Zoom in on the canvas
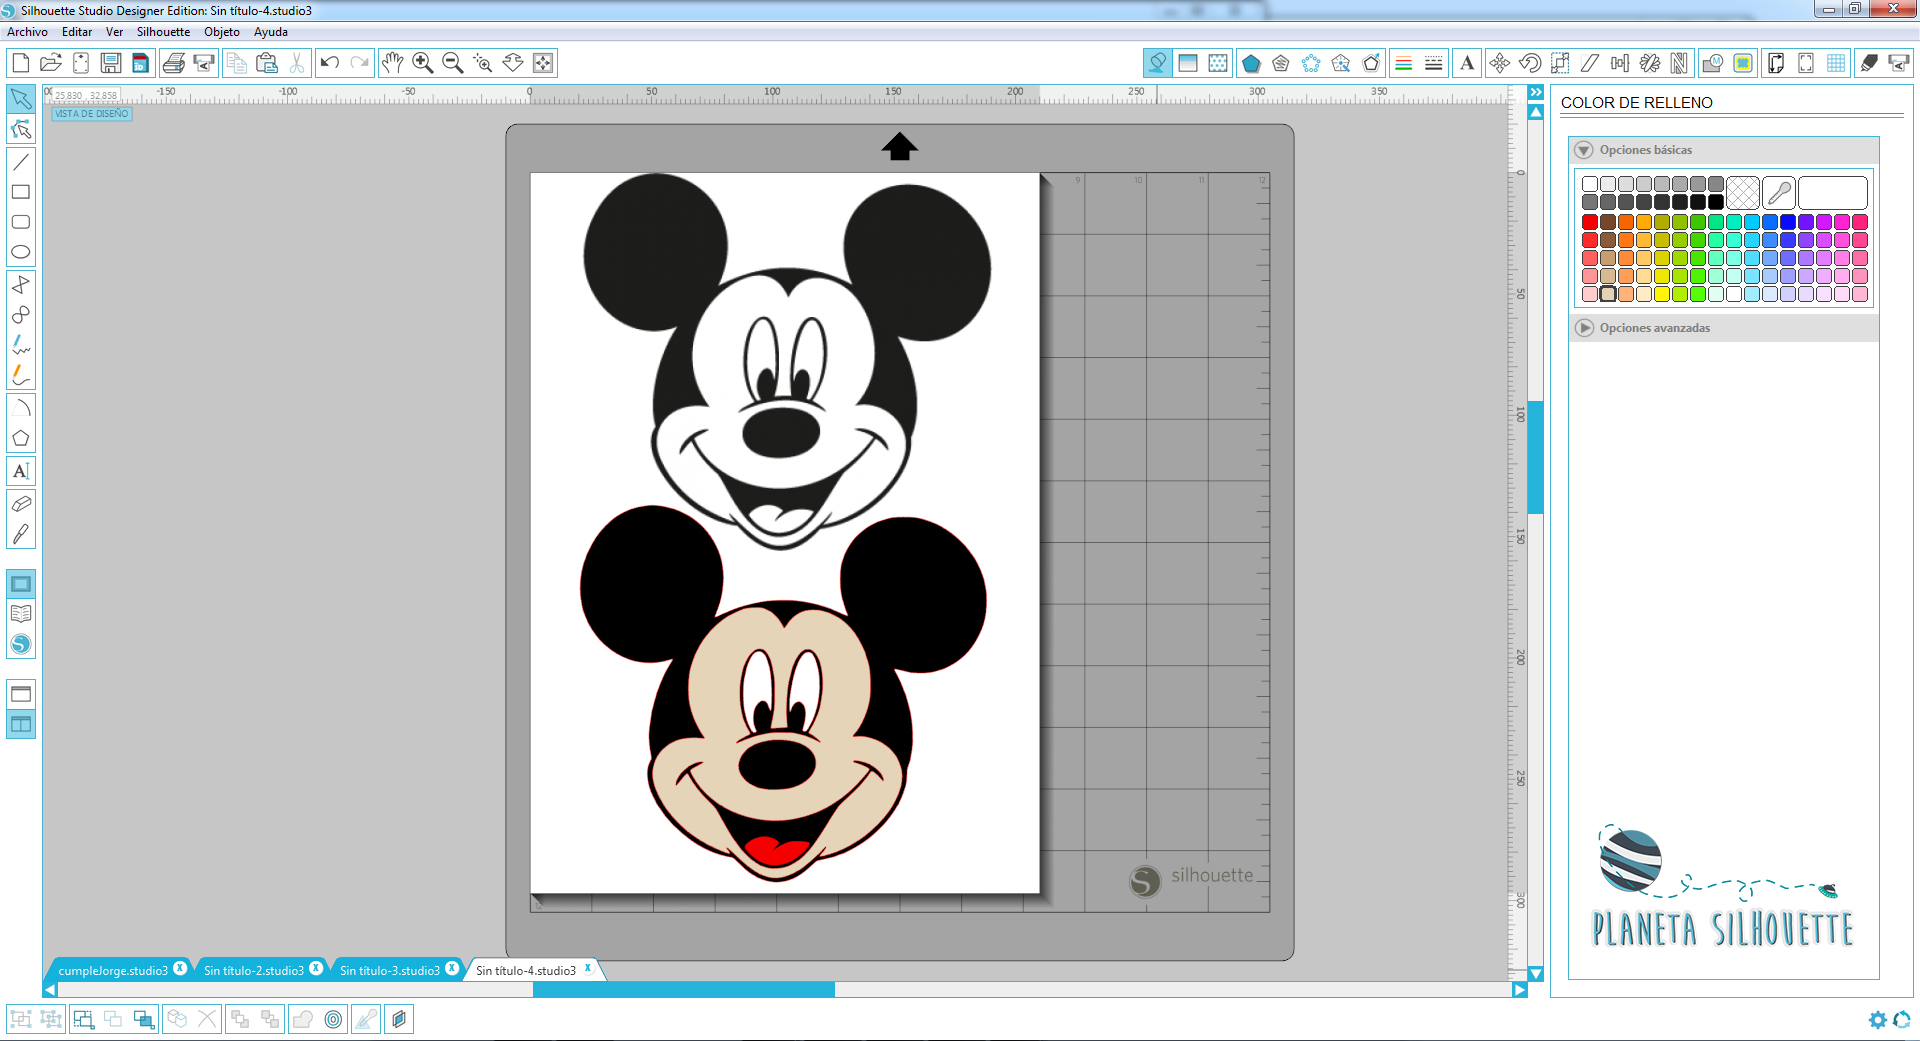Screen dimensions: 1920x1041 tap(422, 63)
